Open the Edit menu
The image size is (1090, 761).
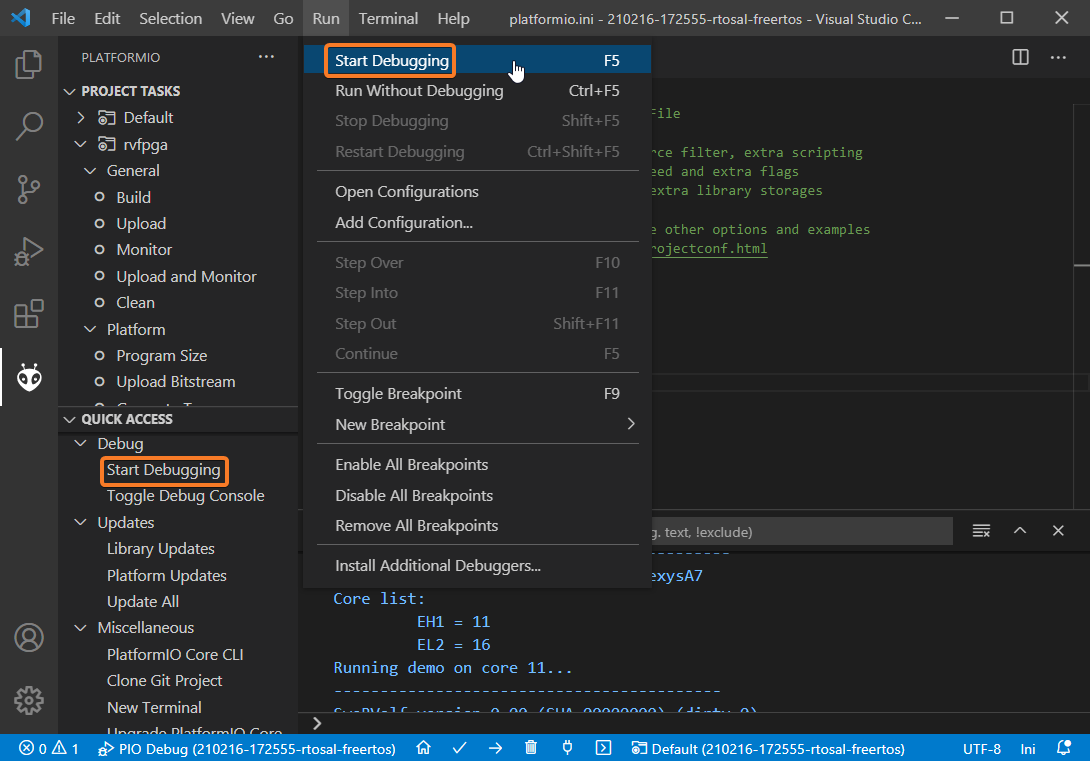107,19
